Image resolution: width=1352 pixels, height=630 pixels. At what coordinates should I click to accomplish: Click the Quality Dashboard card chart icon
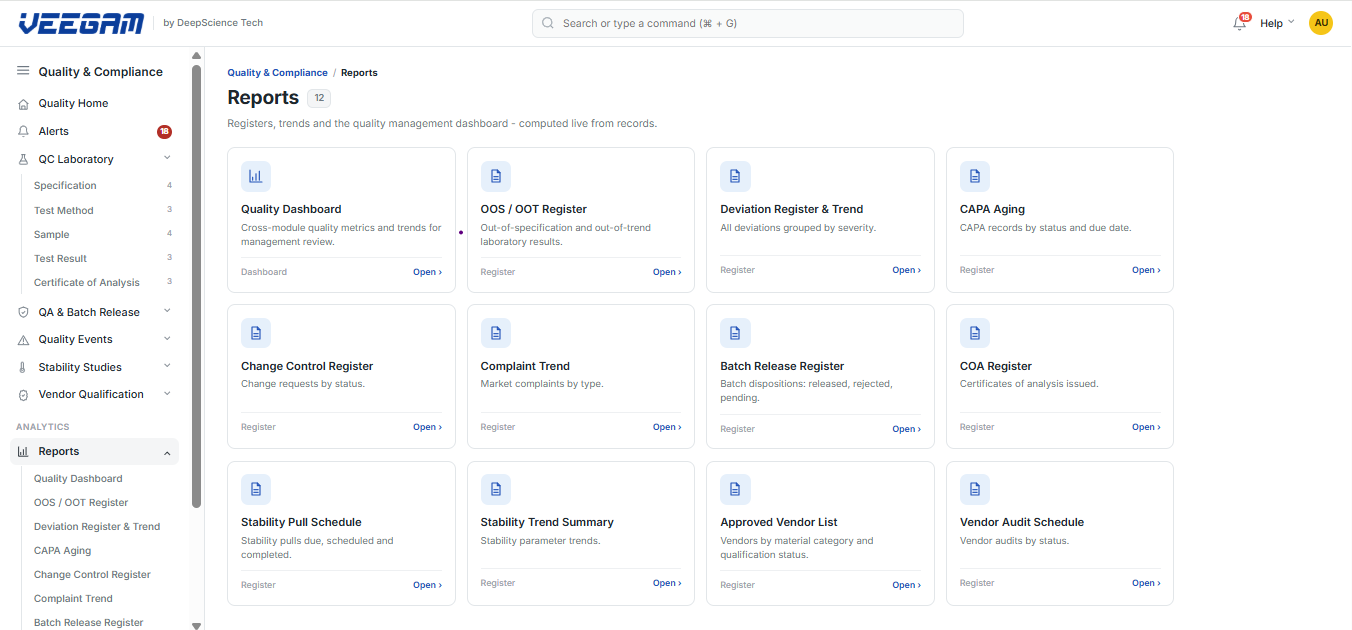tap(256, 176)
